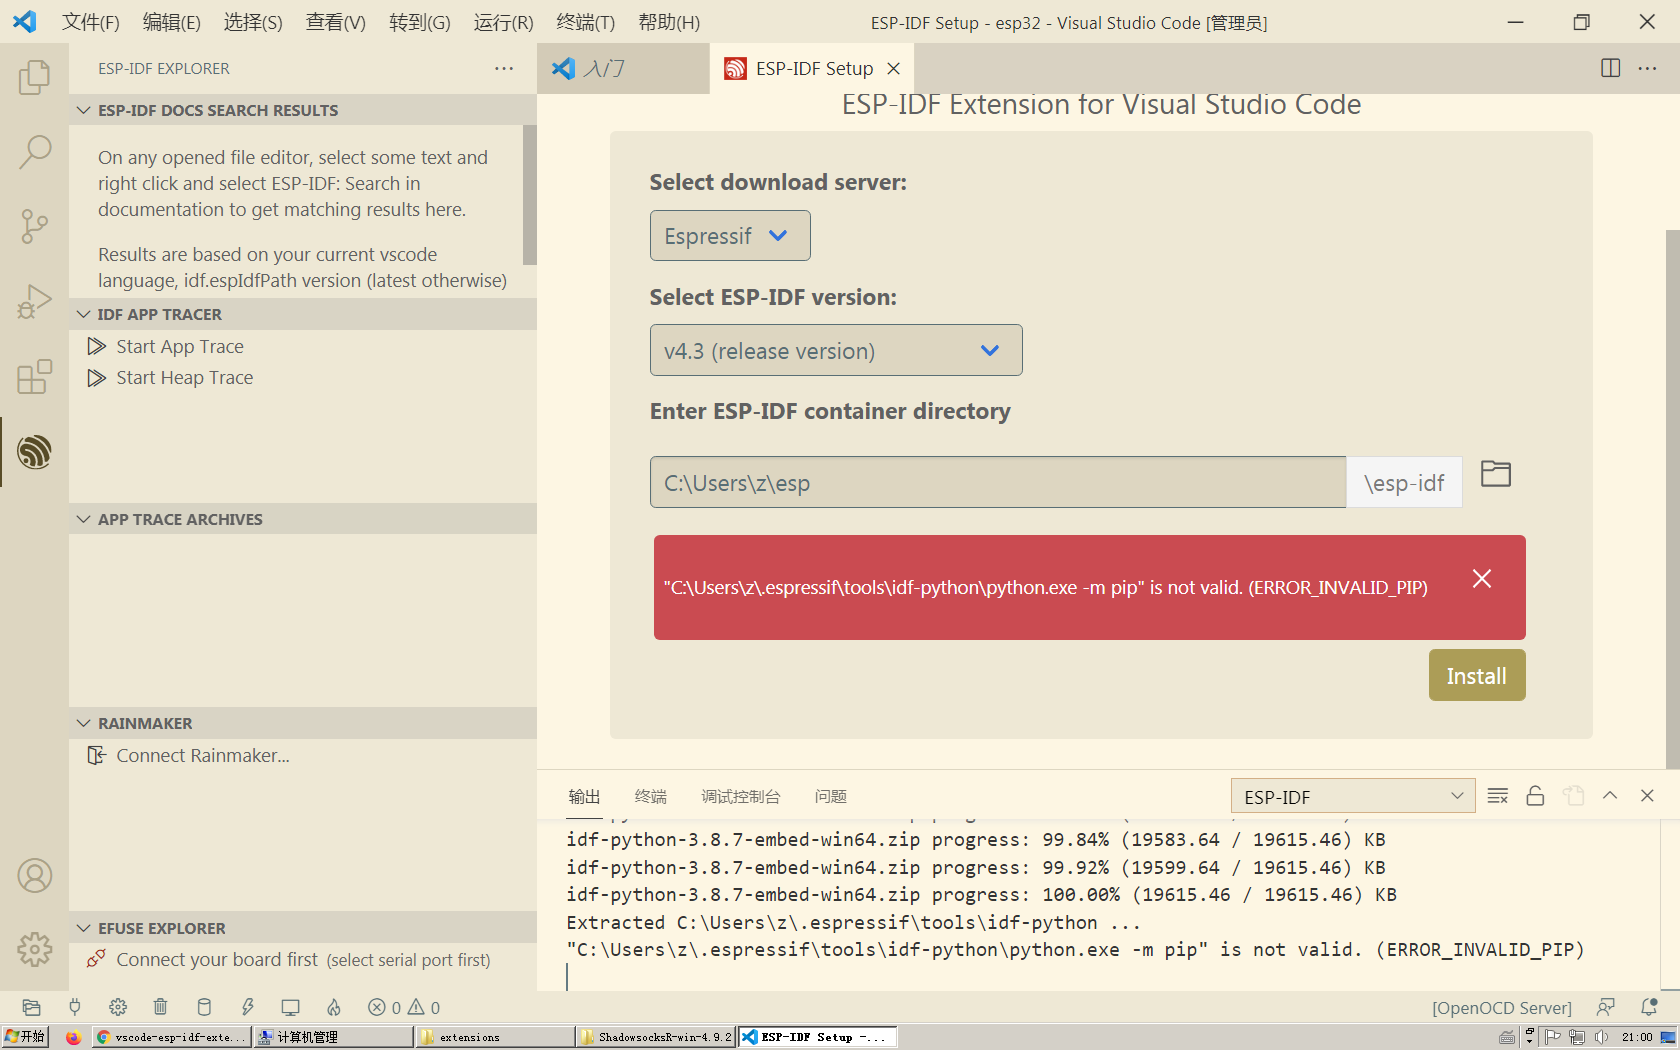Switch to the 输出 panel tab
Screen dimensions: 1680x1050
pos(584,796)
